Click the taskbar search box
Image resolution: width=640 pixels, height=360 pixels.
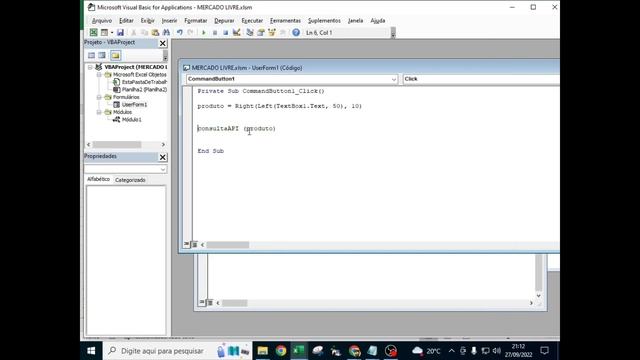click(x=177, y=351)
